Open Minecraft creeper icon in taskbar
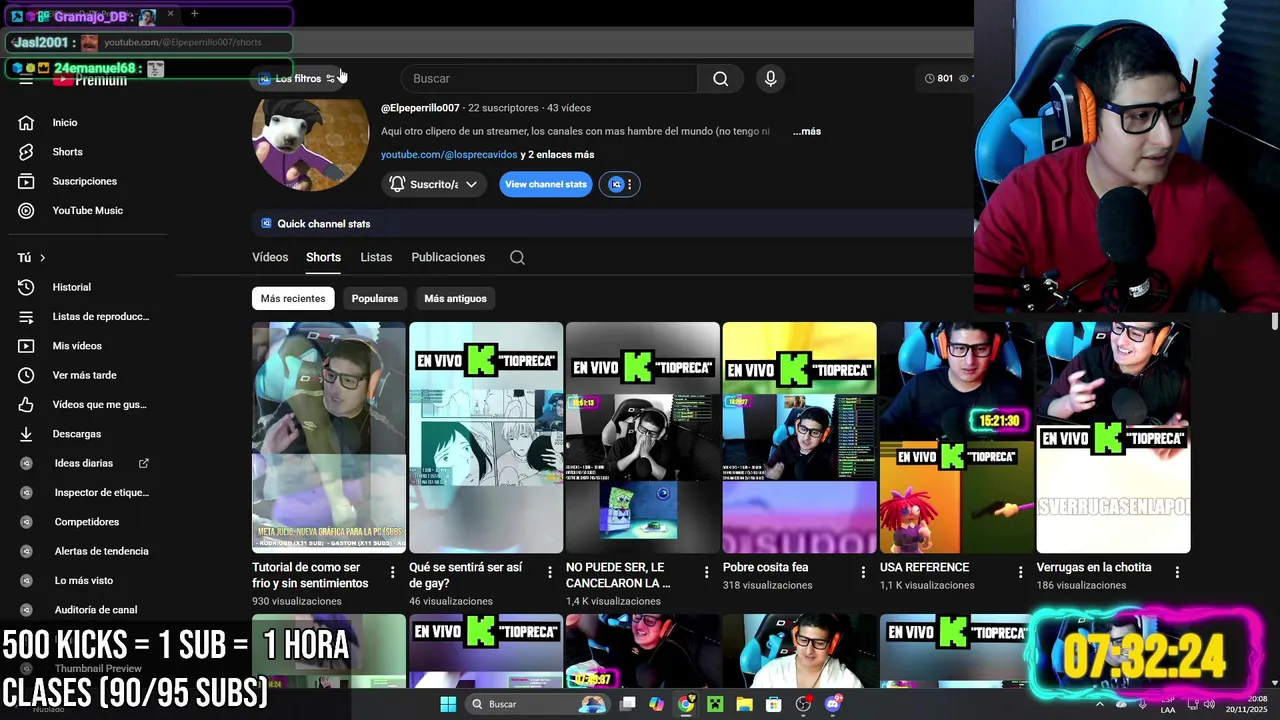The width and height of the screenshot is (1280, 720). click(x=714, y=704)
